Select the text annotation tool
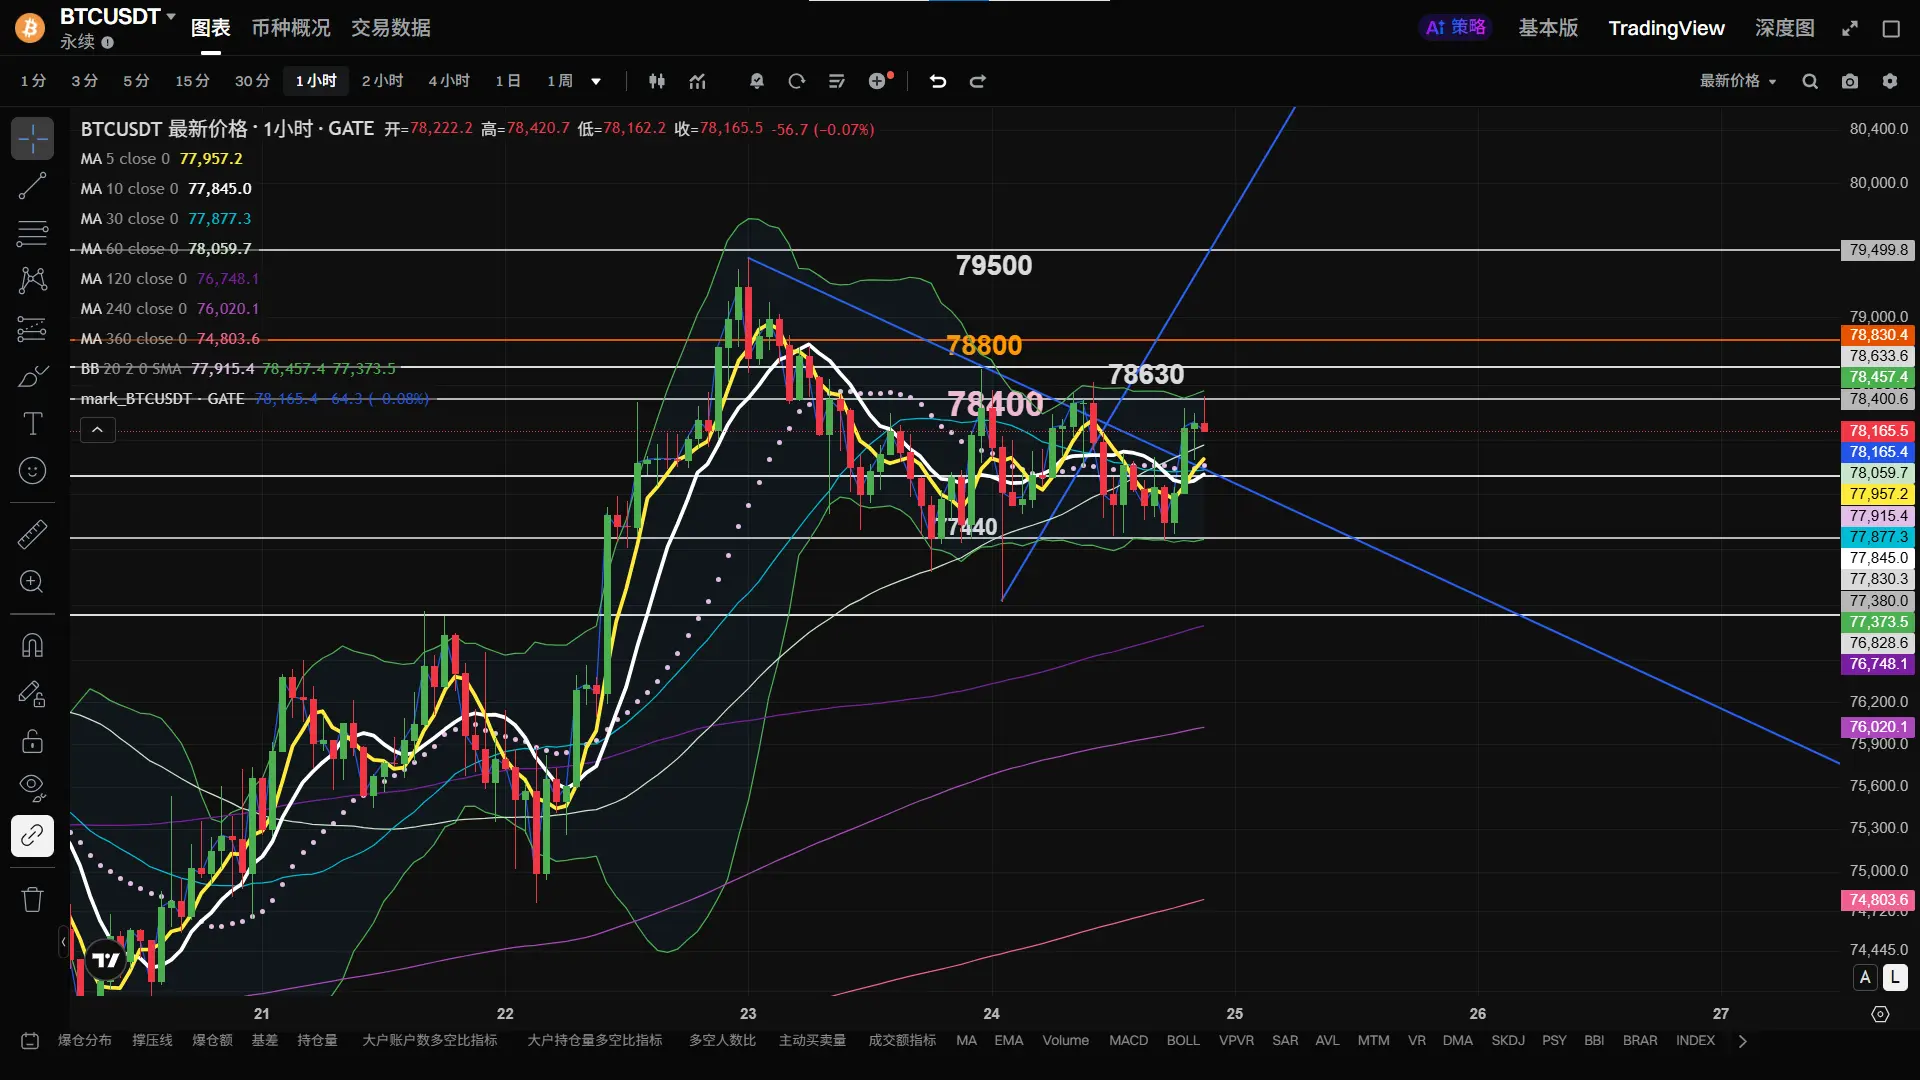1920x1080 pixels. 32,424
